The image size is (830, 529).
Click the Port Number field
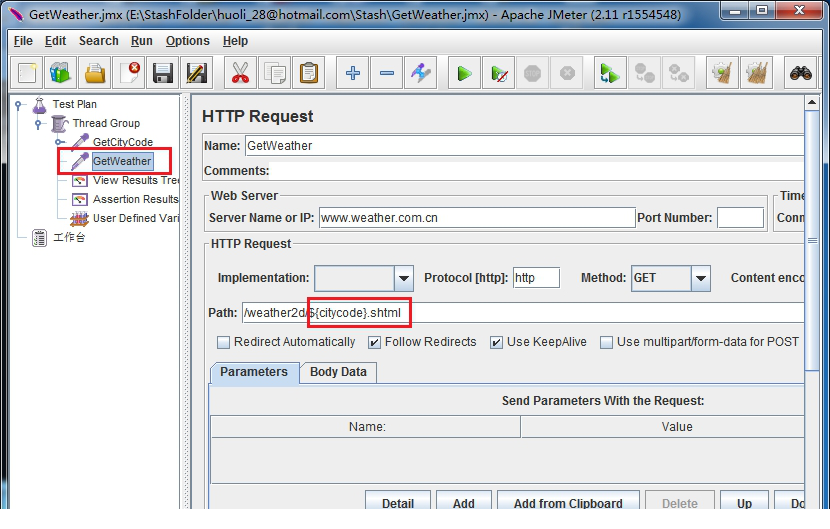coord(740,218)
